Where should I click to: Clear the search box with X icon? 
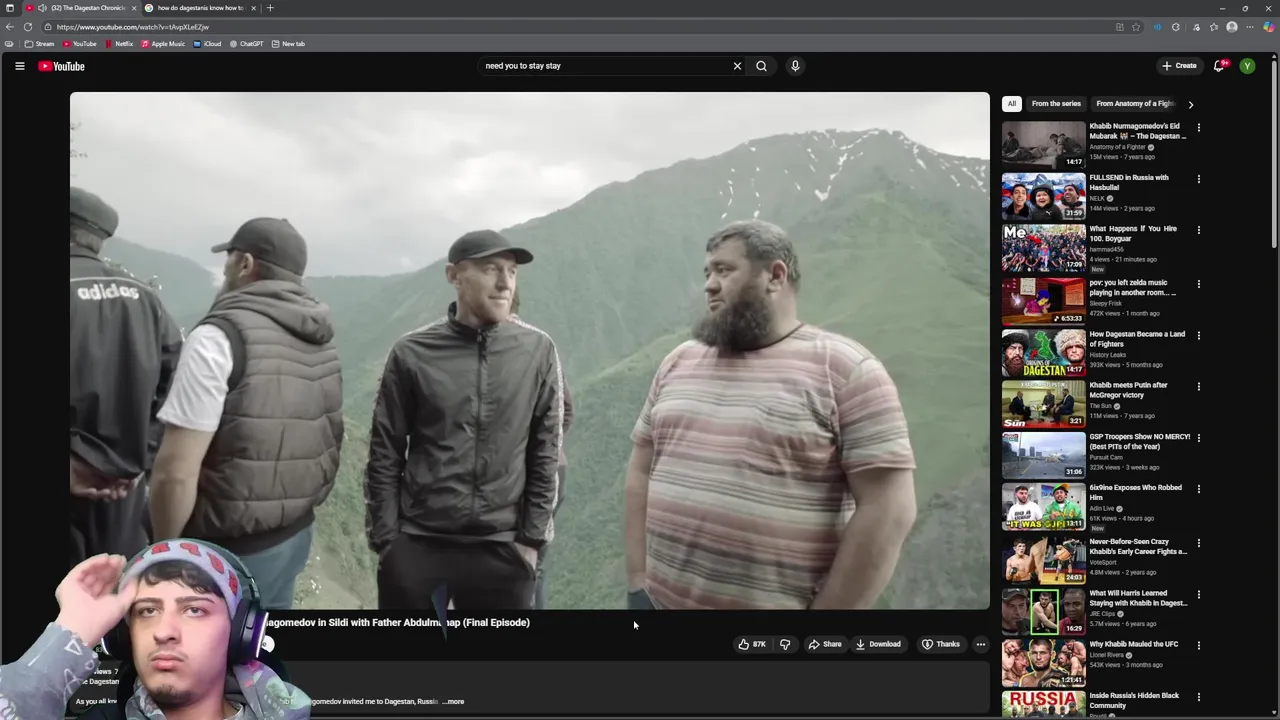(737, 66)
